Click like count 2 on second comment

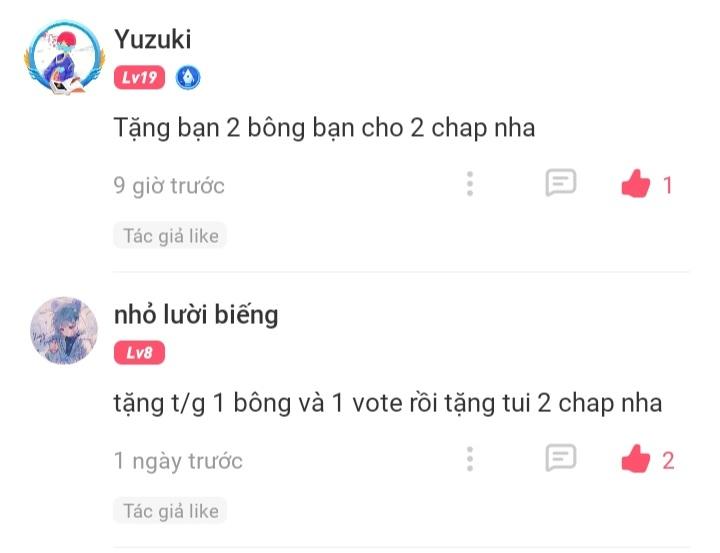tap(668, 461)
